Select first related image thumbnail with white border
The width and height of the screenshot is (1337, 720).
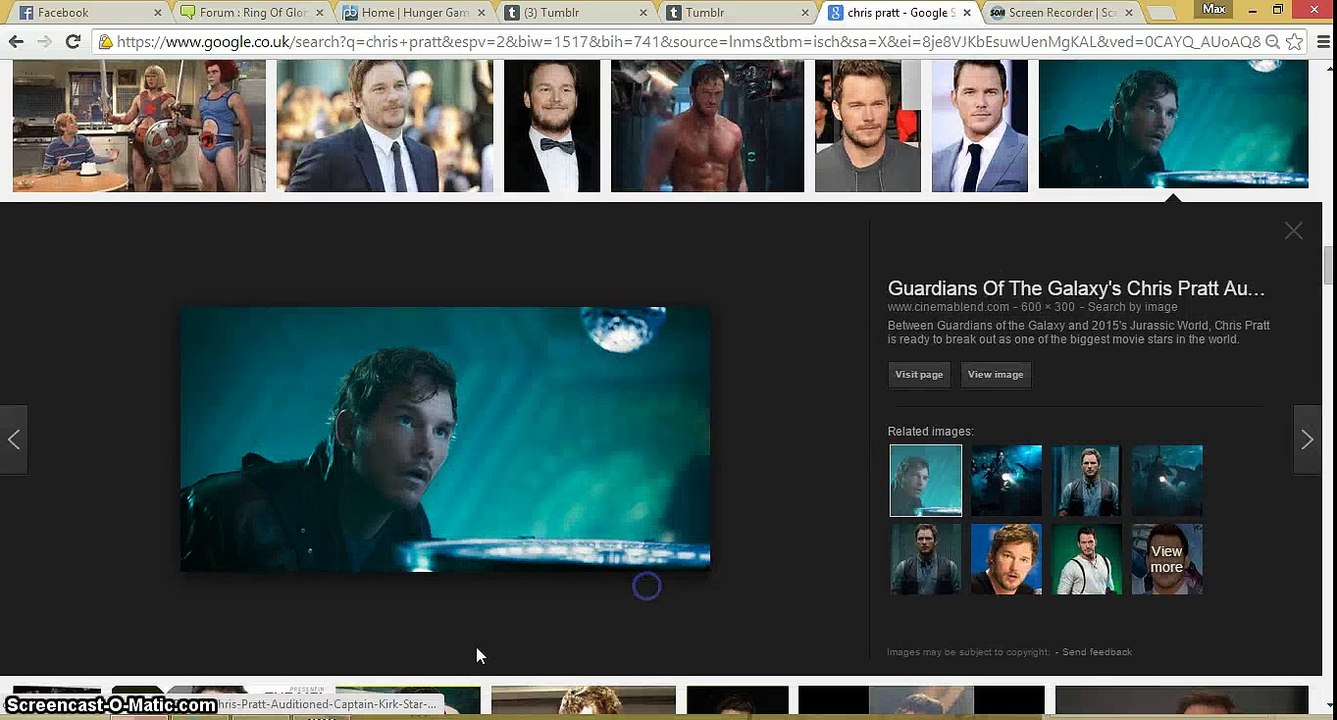[x=925, y=480]
